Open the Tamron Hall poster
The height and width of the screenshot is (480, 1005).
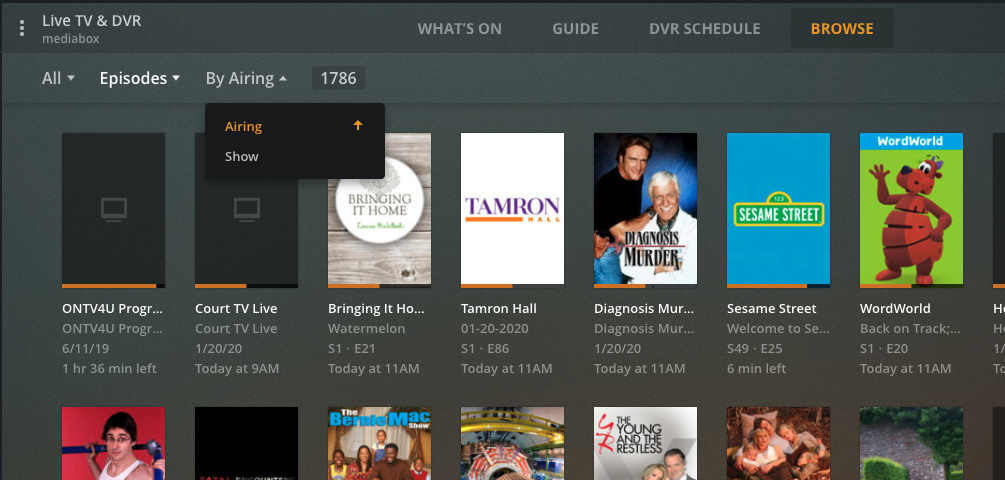pos(512,208)
